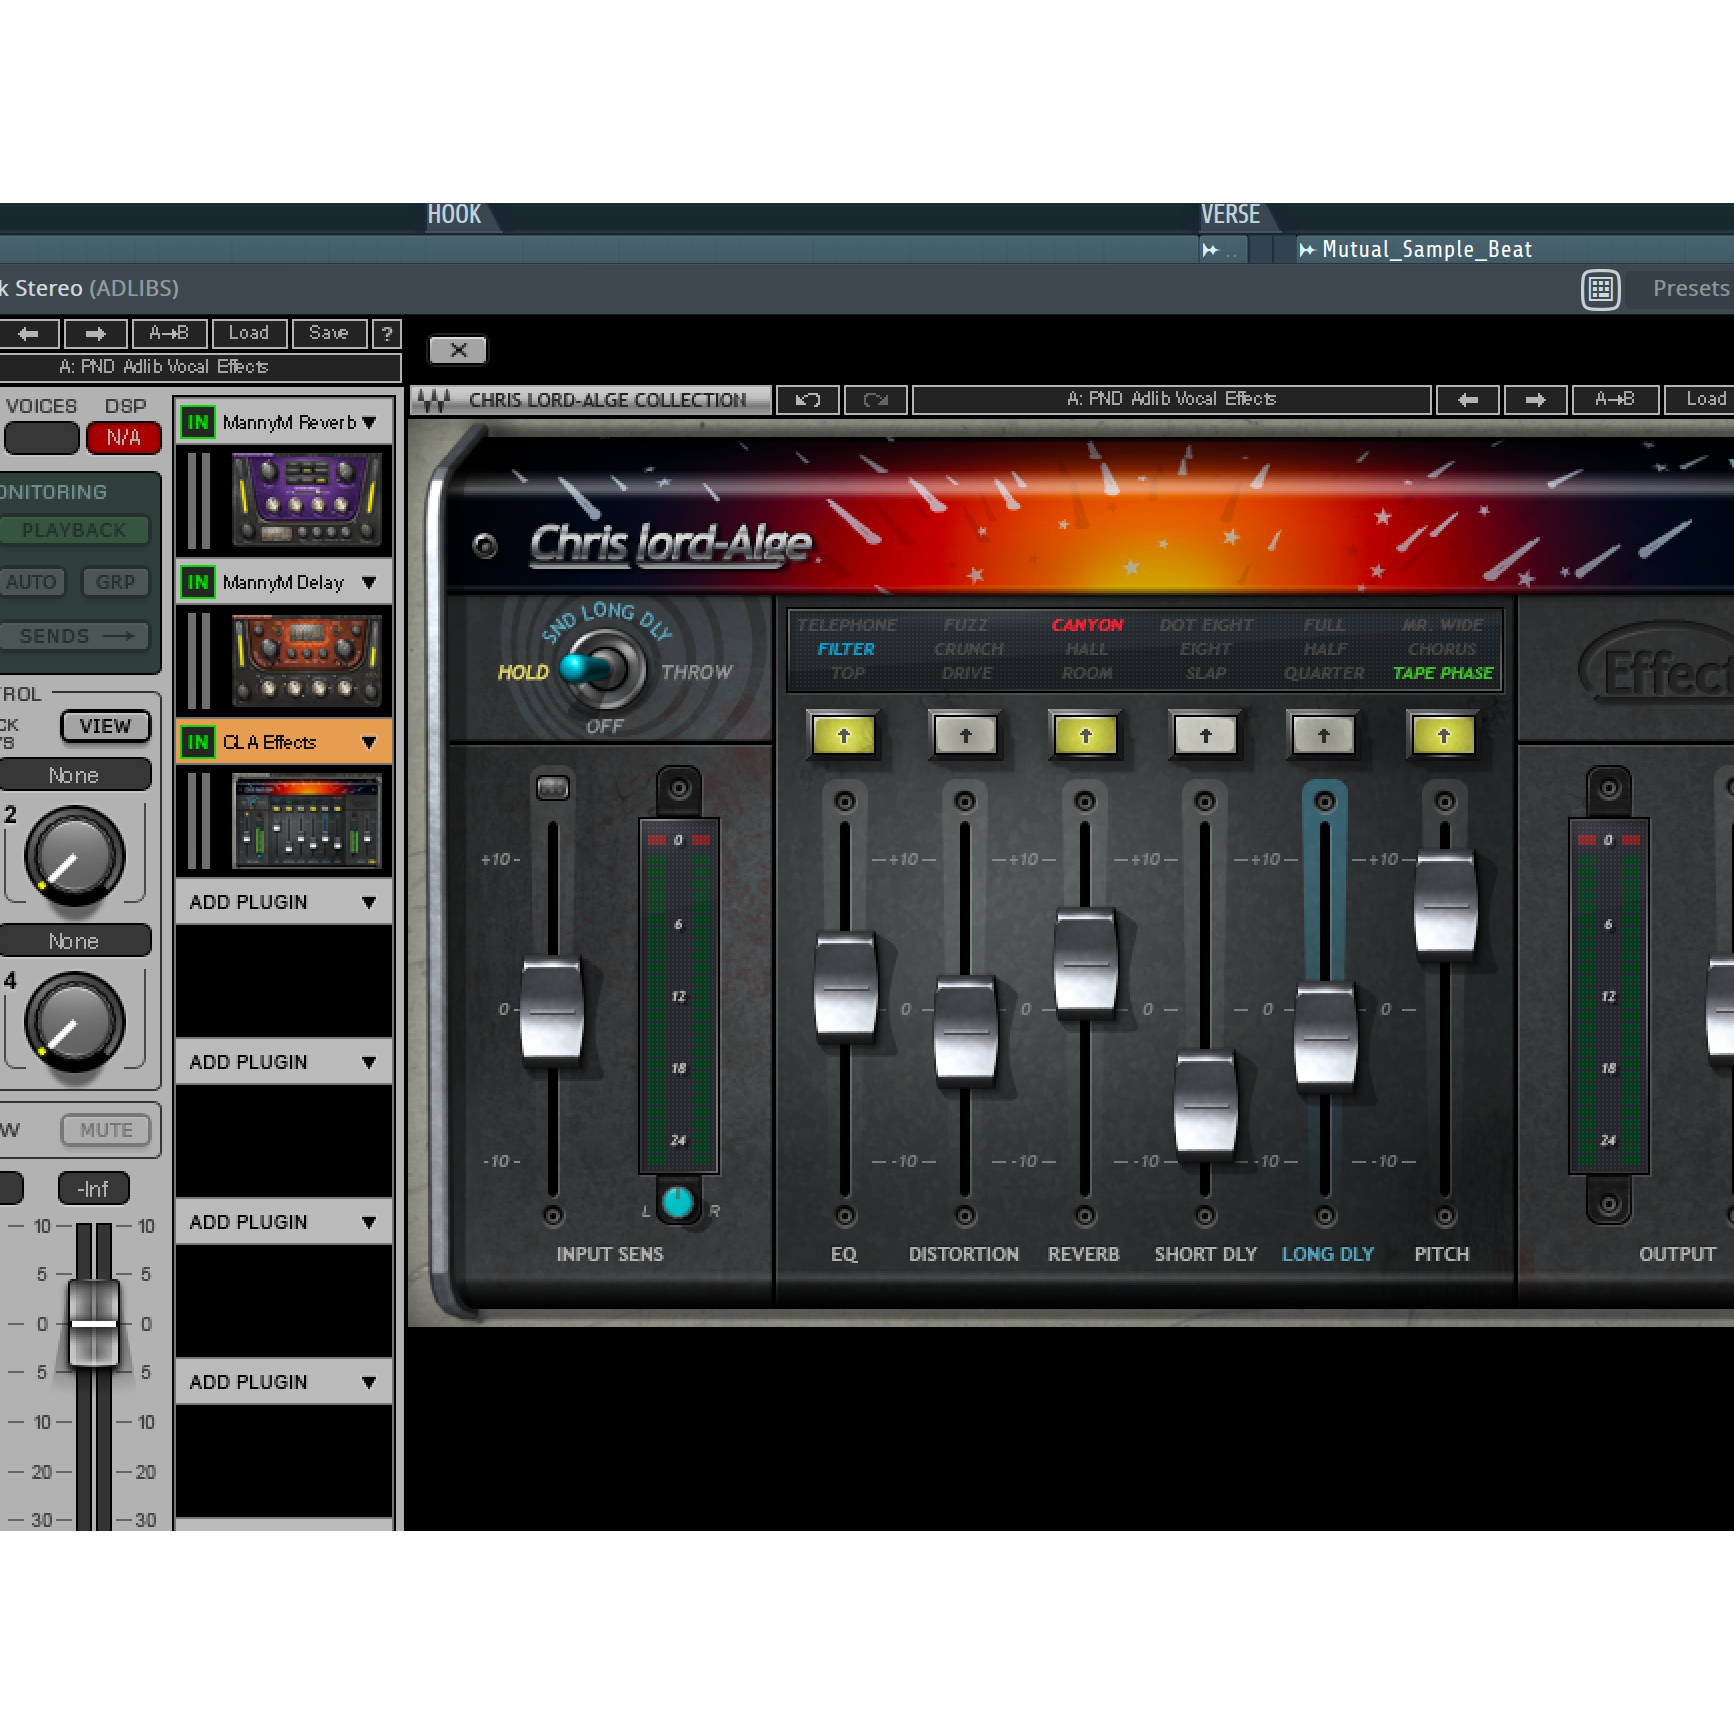Screen dimensions: 1734x1734
Task: Click the EQ fader handle
Action: coord(846,989)
